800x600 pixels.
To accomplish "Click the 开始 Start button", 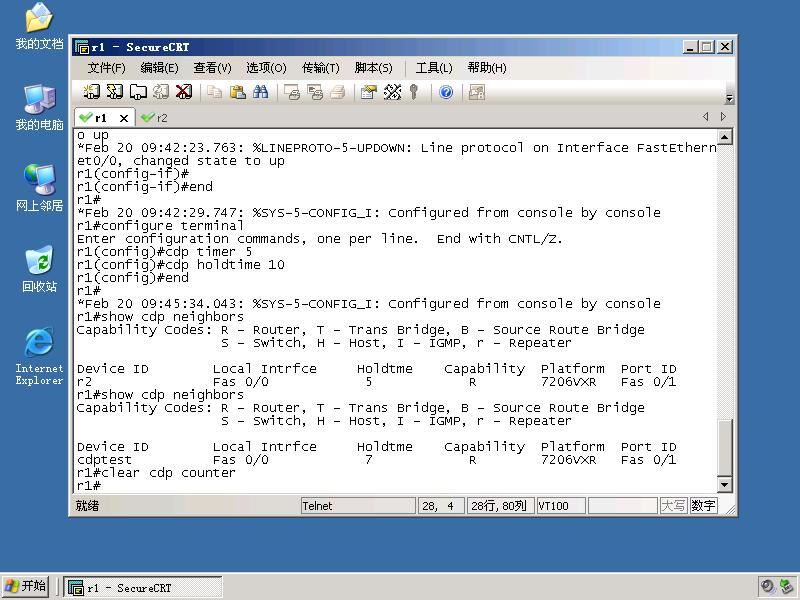I will click(26, 586).
